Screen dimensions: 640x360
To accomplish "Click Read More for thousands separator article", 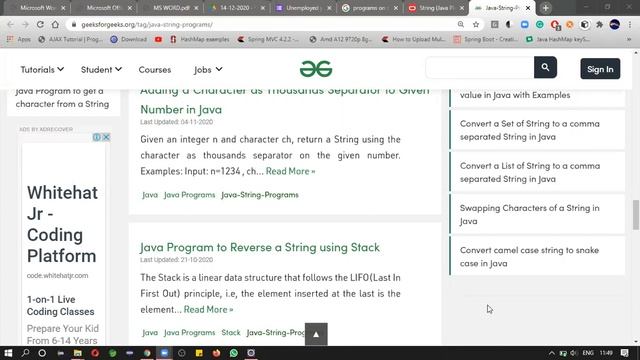I will click(x=291, y=171).
